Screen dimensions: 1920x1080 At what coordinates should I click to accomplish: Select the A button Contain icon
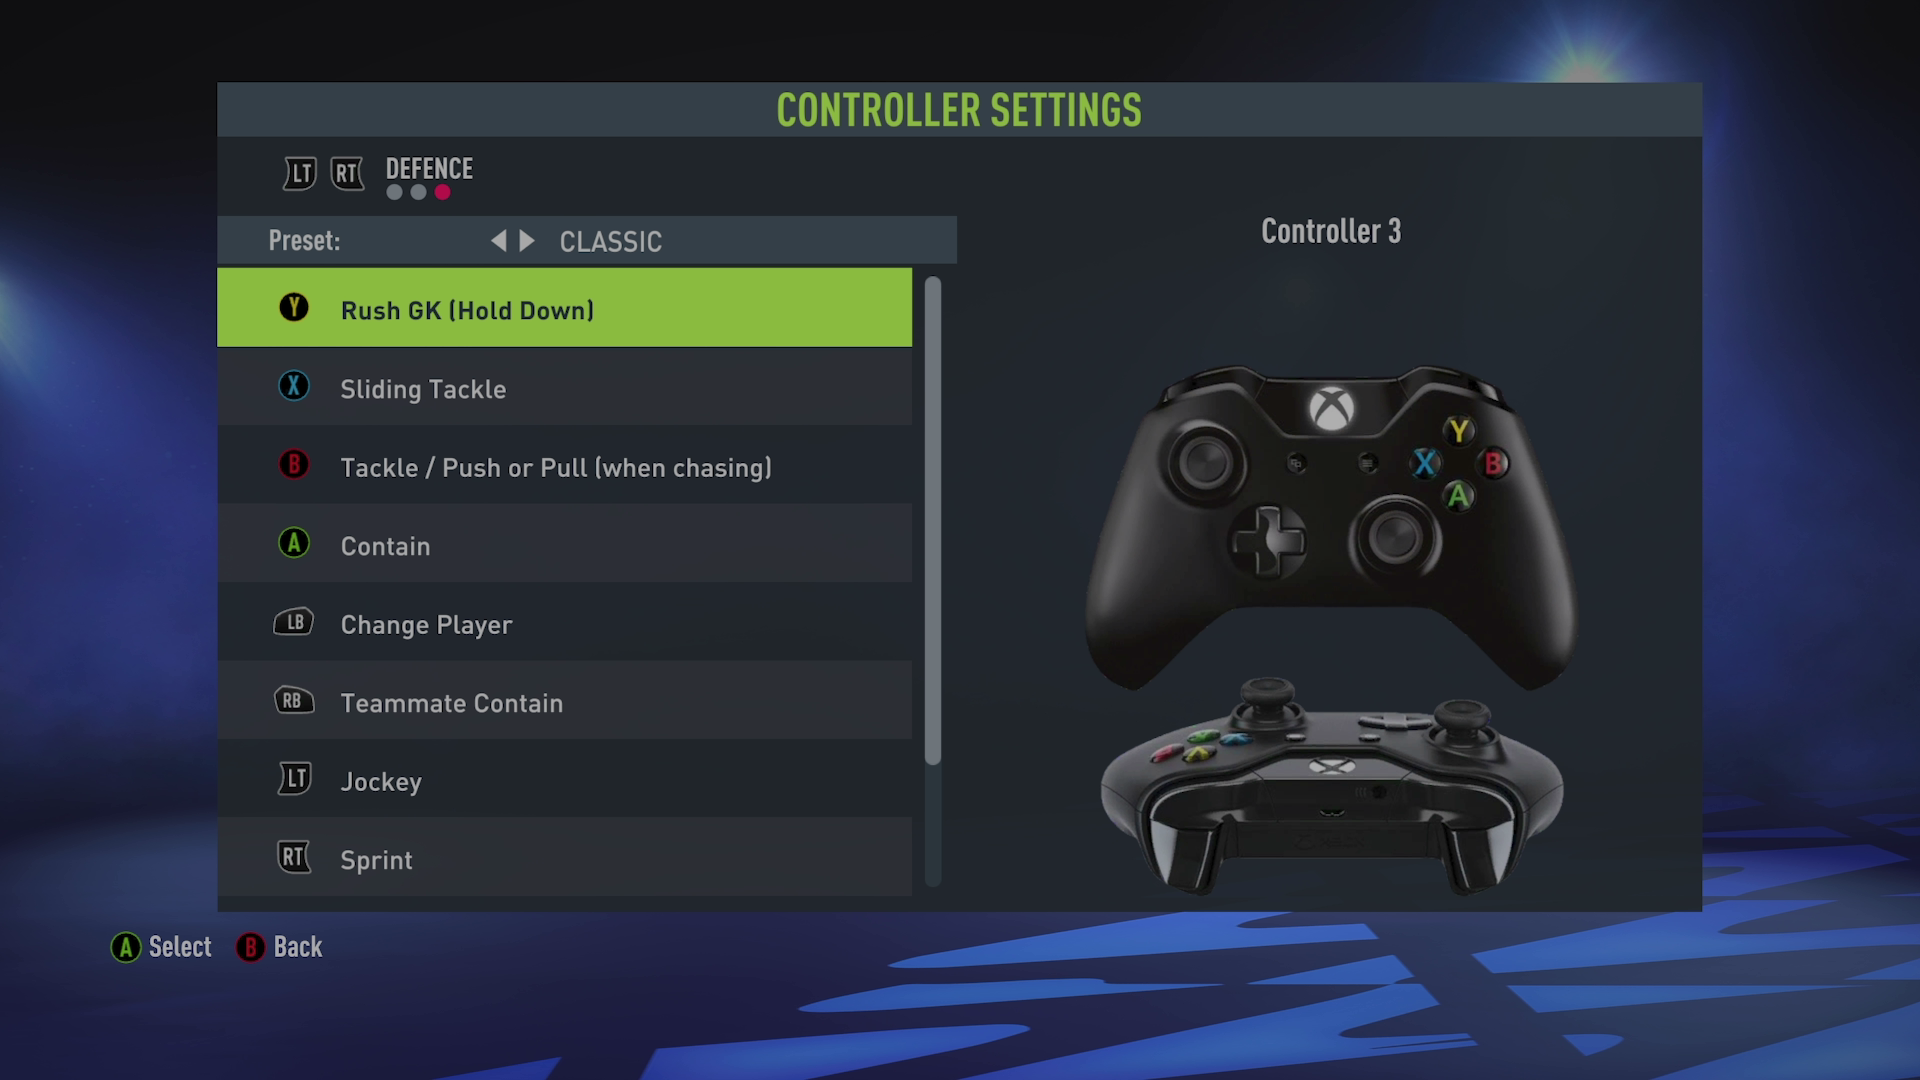[x=293, y=545]
